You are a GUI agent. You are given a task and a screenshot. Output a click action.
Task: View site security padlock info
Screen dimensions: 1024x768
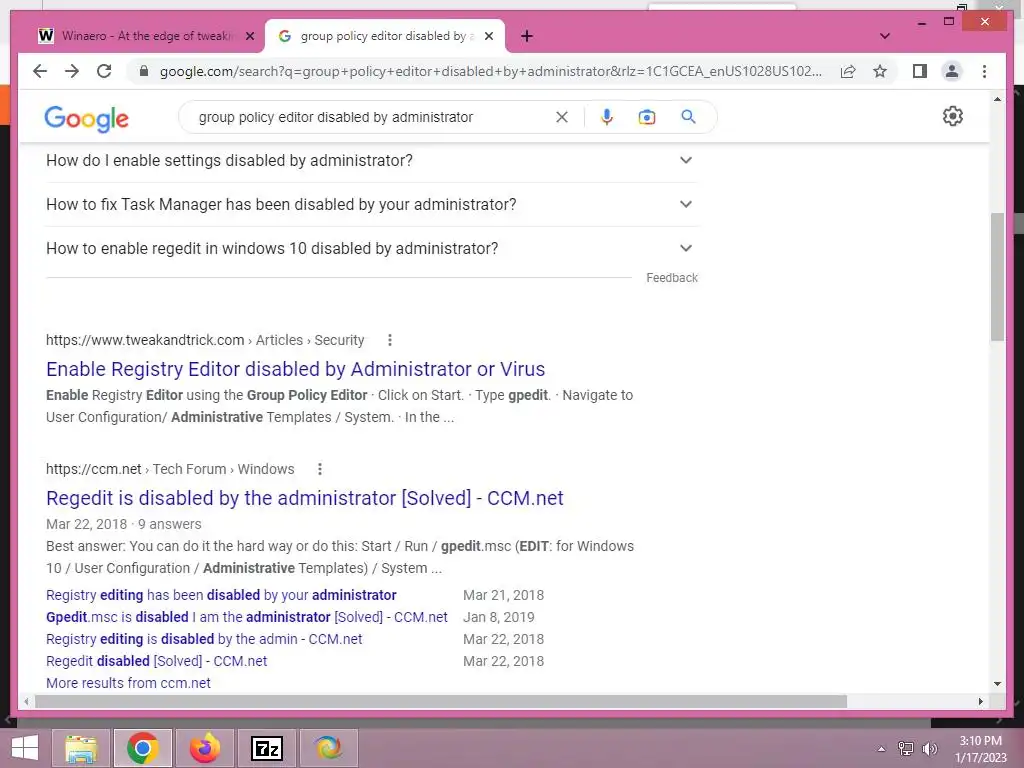pyautogui.click(x=144, y=71)
